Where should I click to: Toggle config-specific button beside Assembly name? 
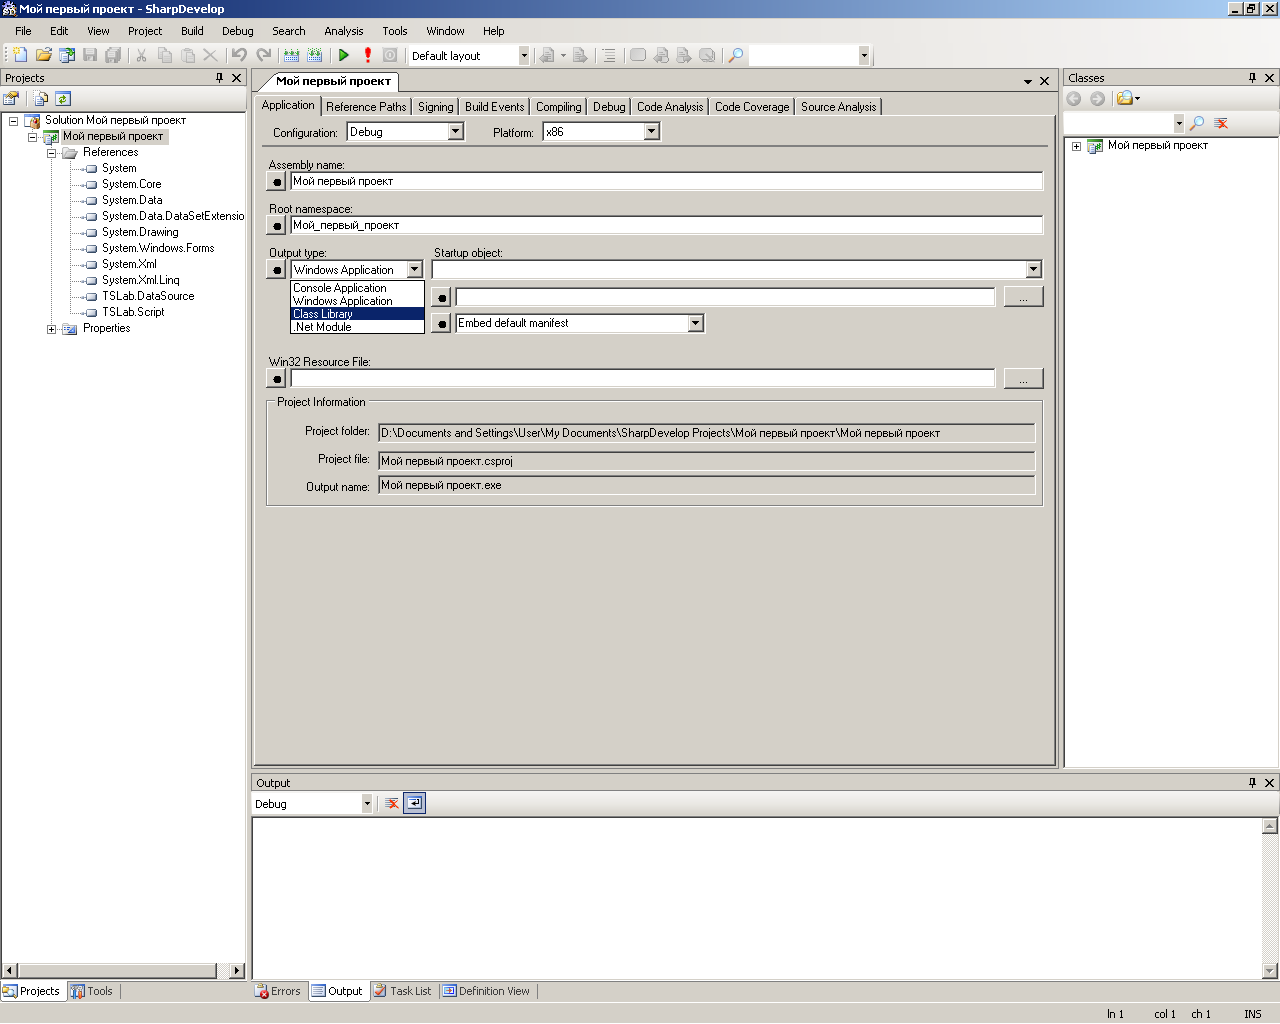pos(277,182)
